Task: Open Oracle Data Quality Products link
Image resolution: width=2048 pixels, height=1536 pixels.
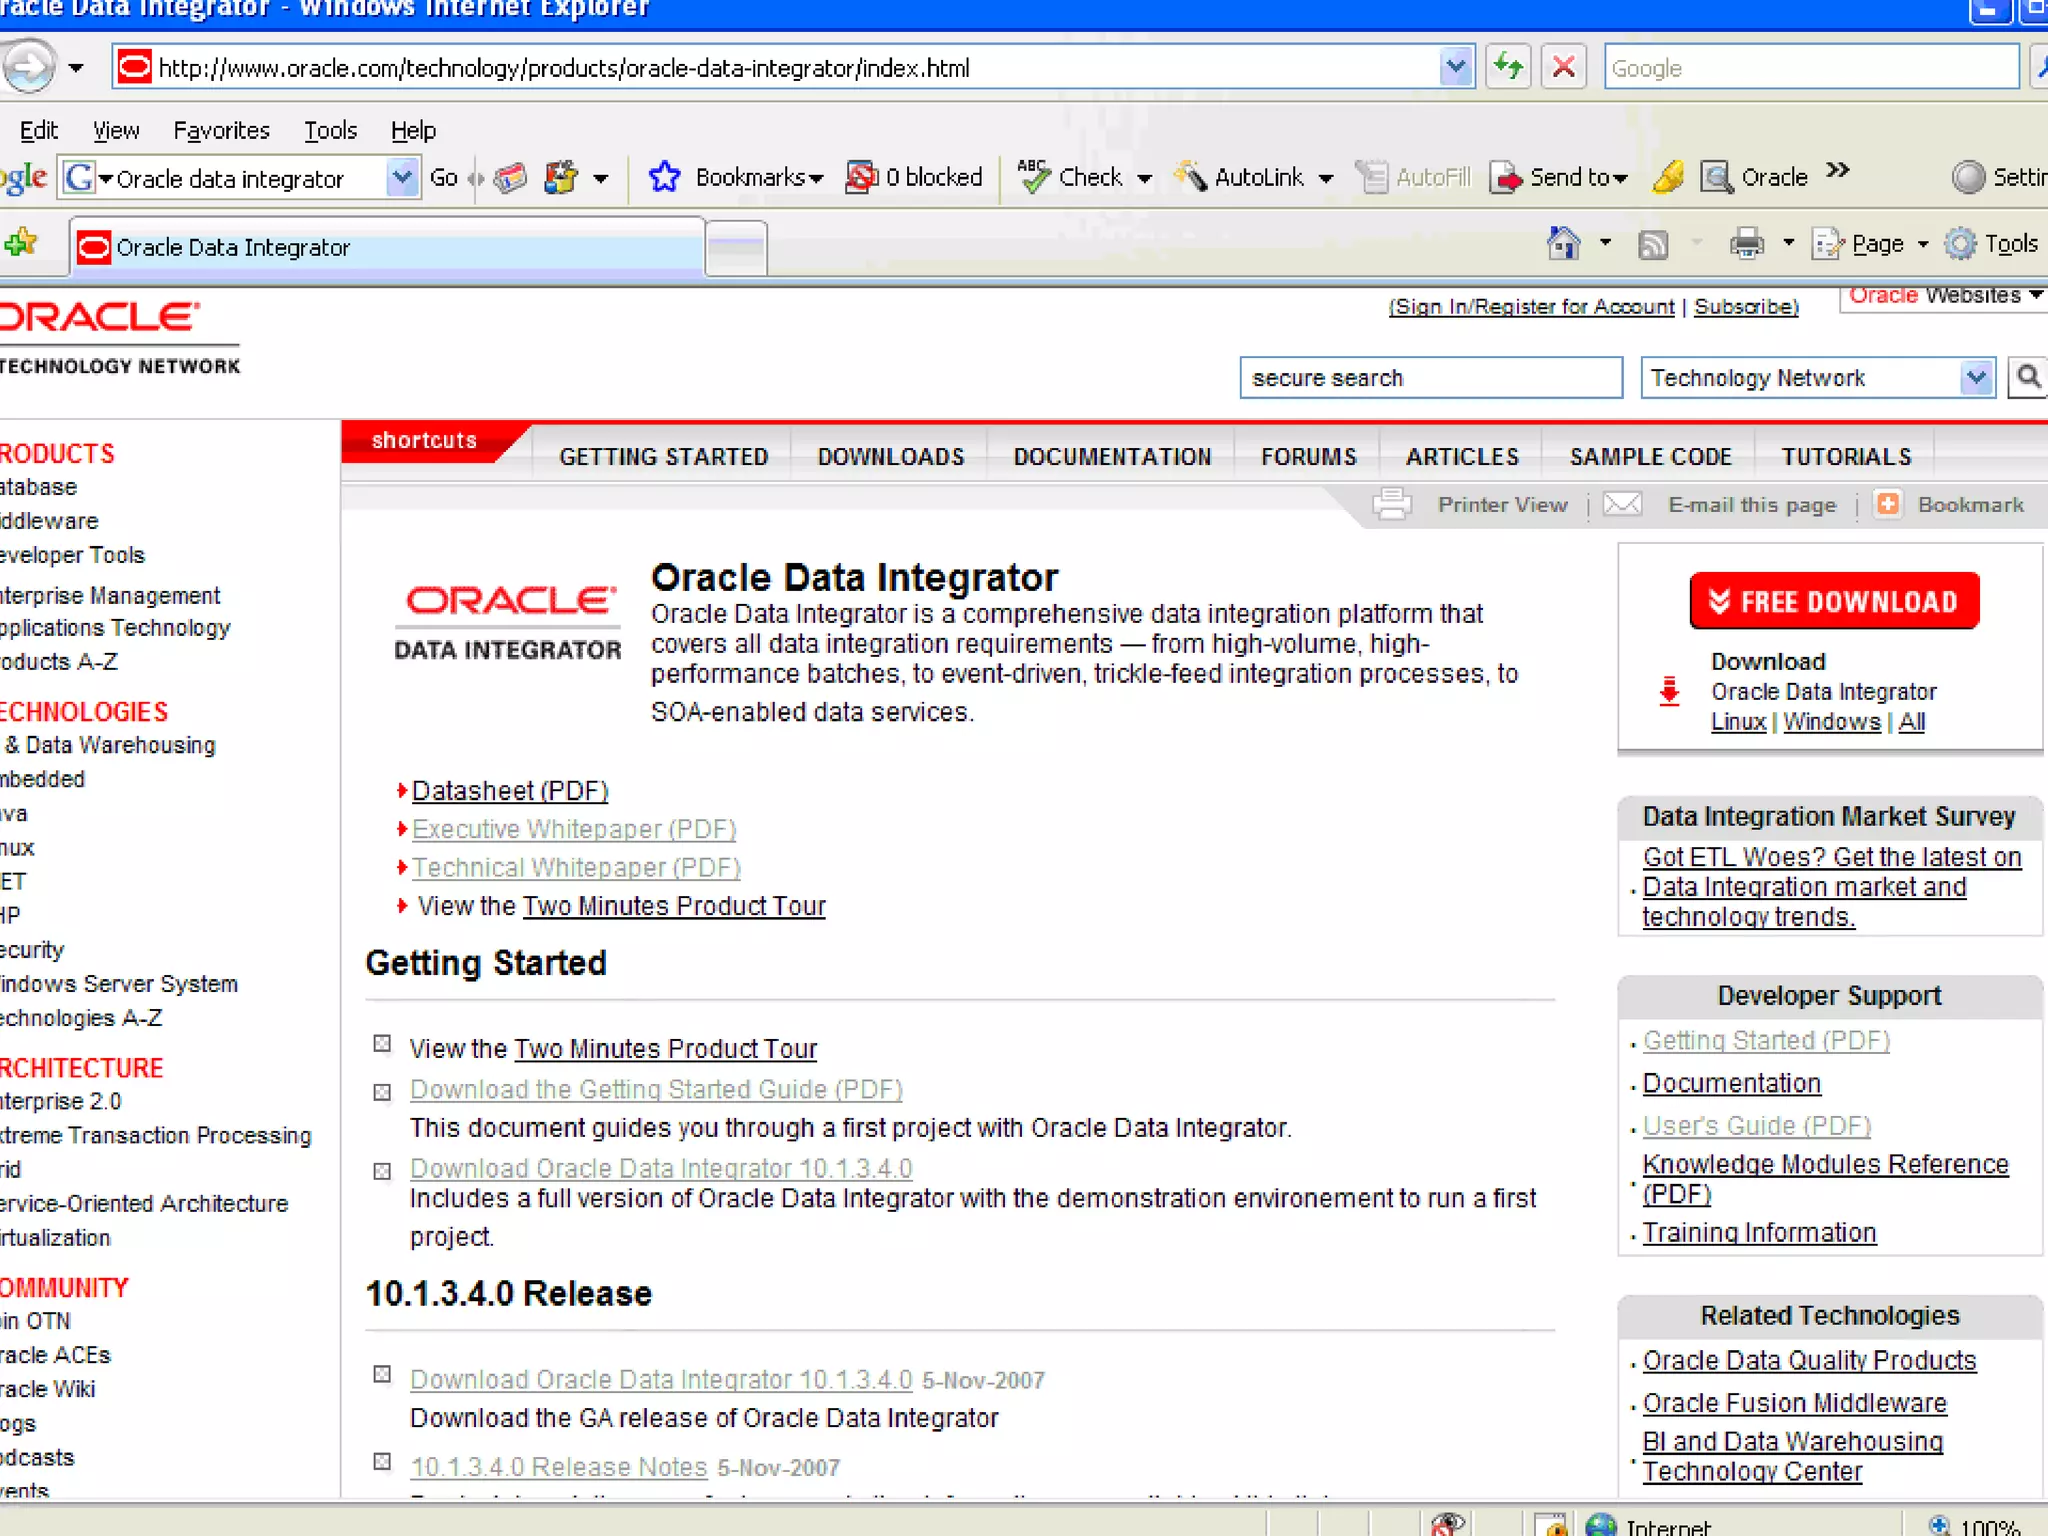Action: 1809,1360
